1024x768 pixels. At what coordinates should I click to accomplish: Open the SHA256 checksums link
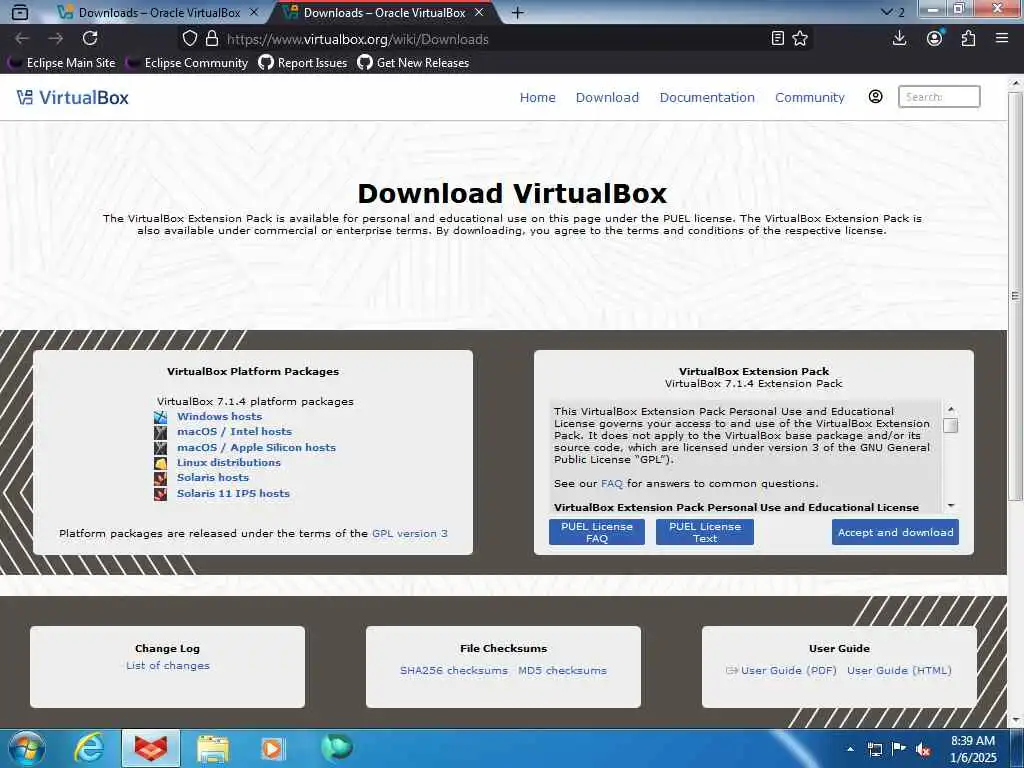pyautogui.click(x=453, y=671)
